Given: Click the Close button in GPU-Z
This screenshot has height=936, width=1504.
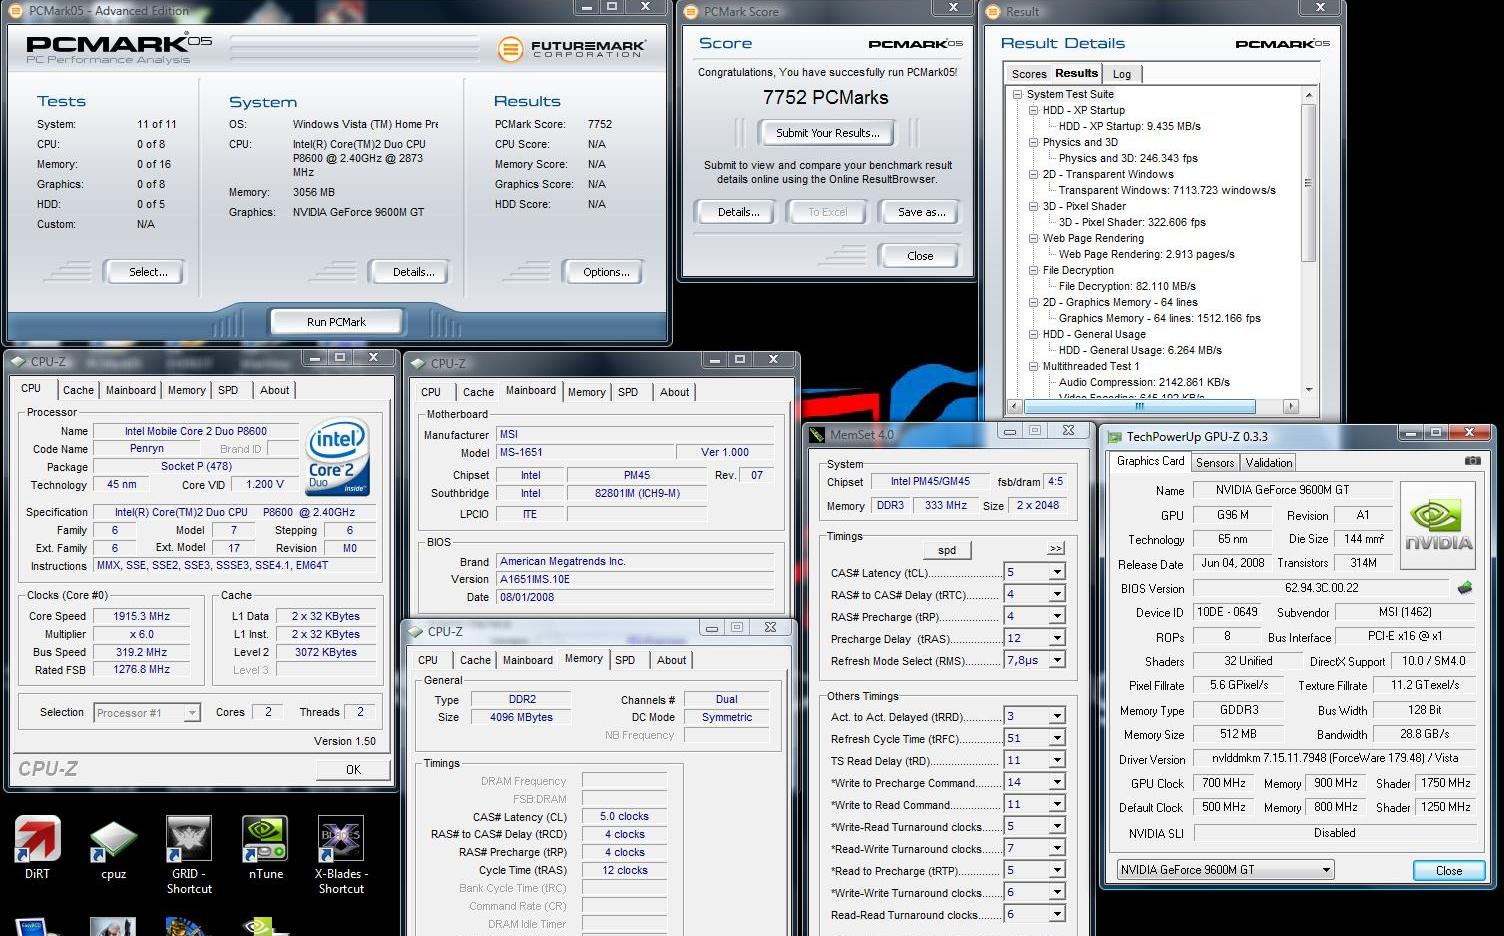Looking at the screenshot, I should (x=1449, y=870).
